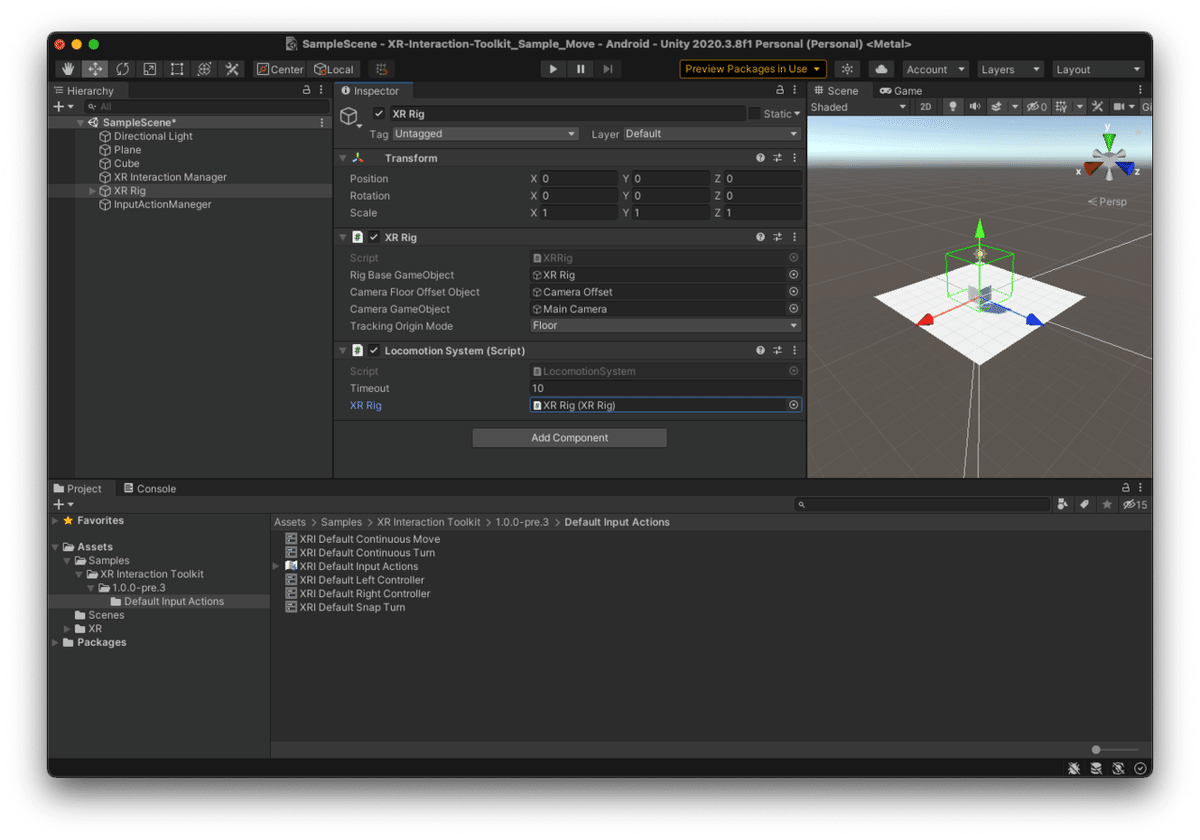This screenshot has width=1200, height=840.
Task: Toggle XR Rig GameObject active checkbox
Action: 379,114
